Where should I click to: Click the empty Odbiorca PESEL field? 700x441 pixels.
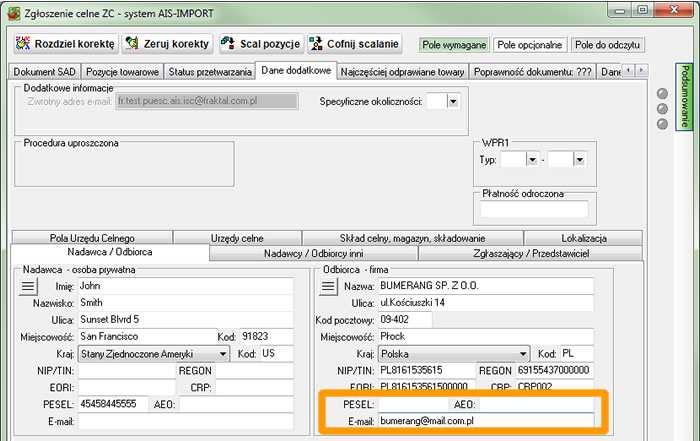point(413,404)
